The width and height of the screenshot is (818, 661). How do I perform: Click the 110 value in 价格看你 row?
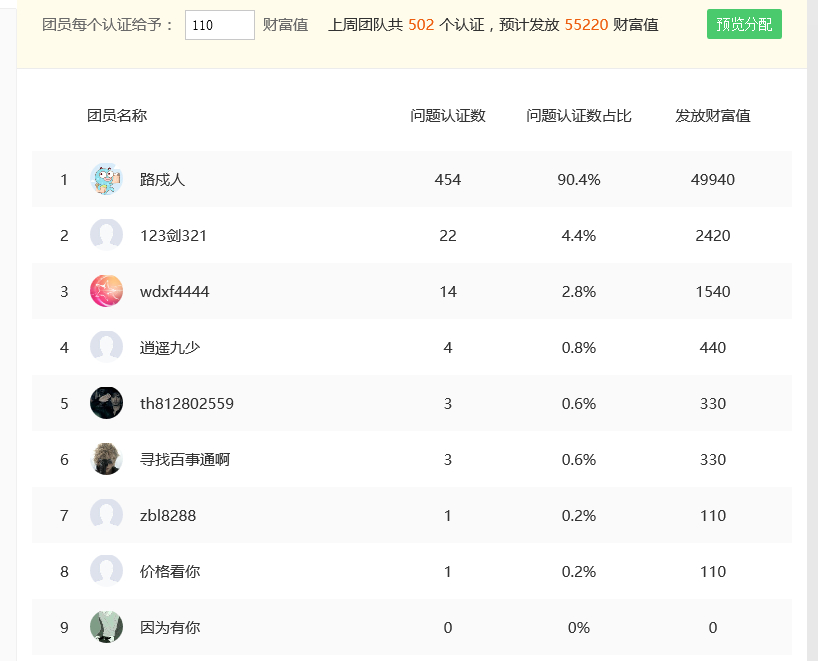click(713, 571)
